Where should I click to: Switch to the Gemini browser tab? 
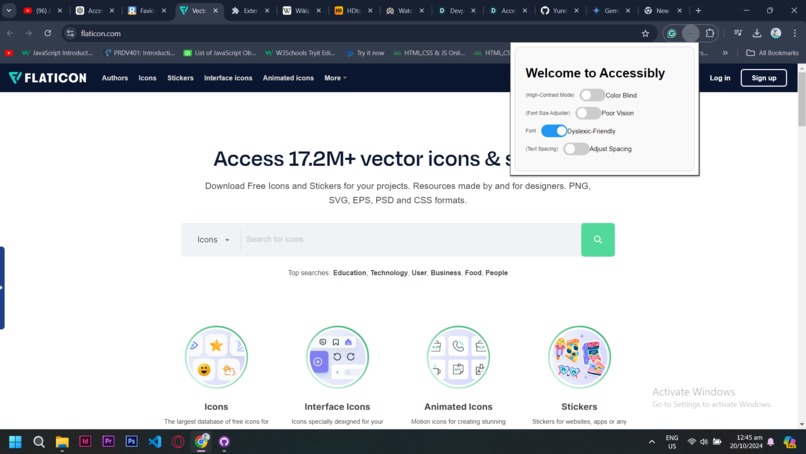point(610,10)
